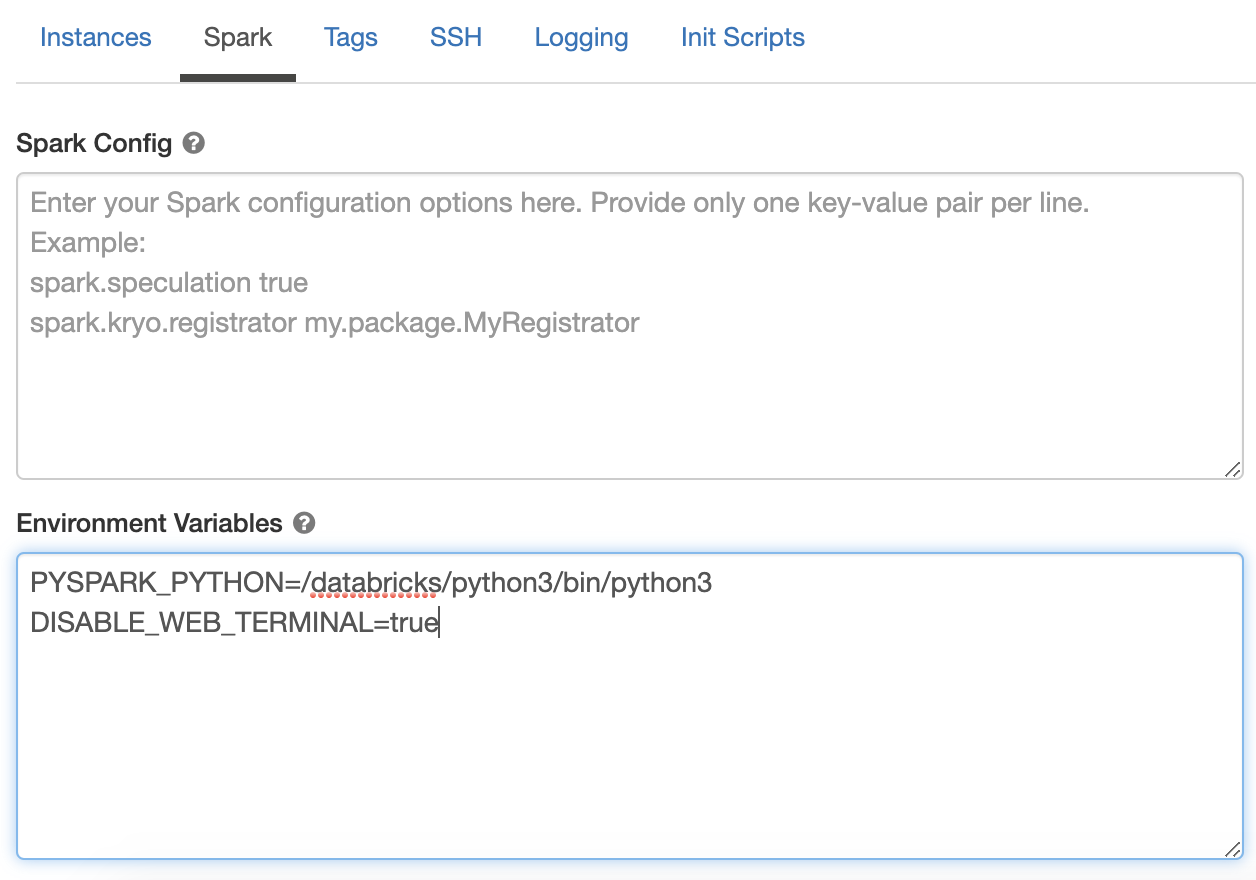Click the question mark beside Spark Config
Viewport: 1256px width, 880px height.
tap(191, 143)
